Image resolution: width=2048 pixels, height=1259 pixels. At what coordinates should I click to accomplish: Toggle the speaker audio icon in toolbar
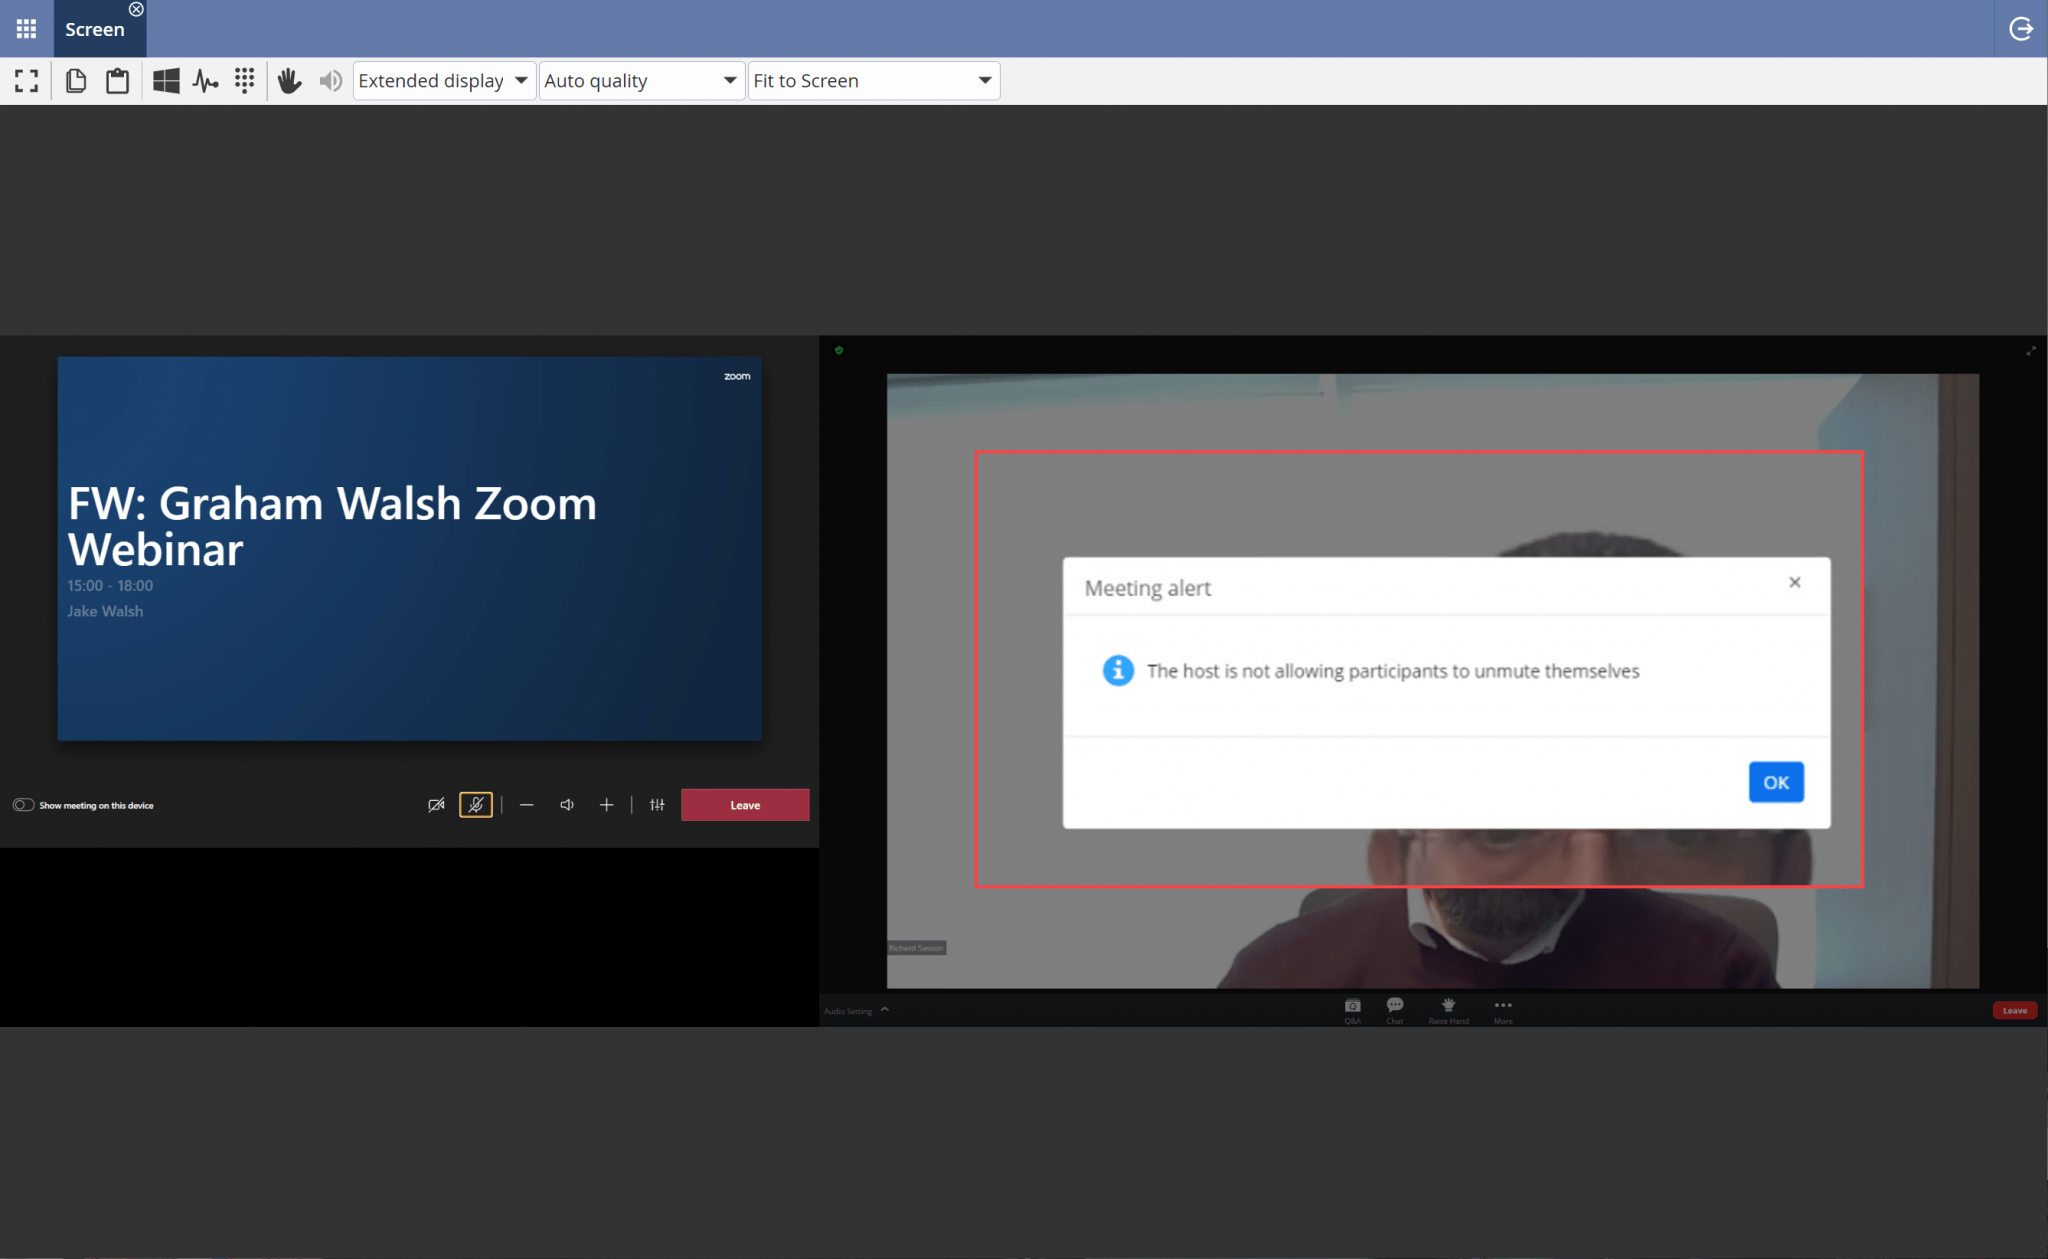[x=331, y=81]
